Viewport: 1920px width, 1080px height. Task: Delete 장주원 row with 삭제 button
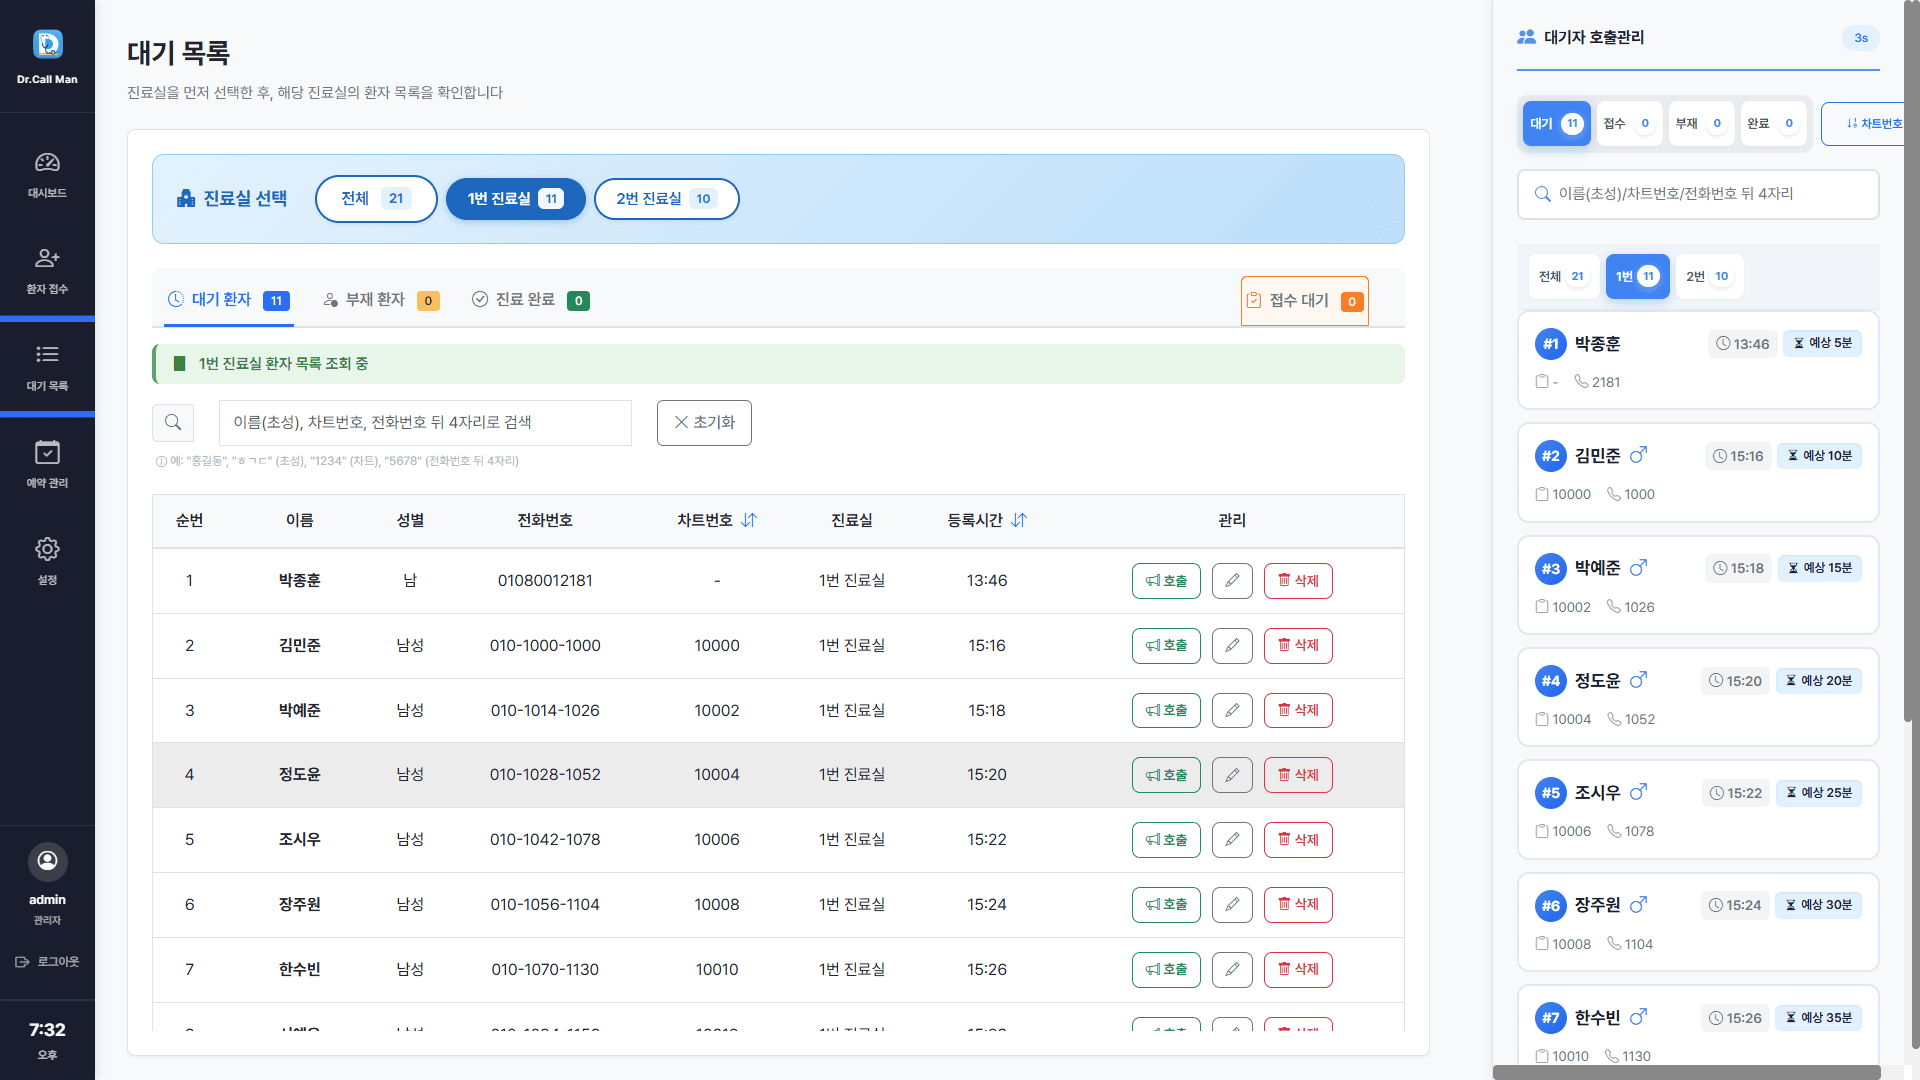(x=1298, y=905)
